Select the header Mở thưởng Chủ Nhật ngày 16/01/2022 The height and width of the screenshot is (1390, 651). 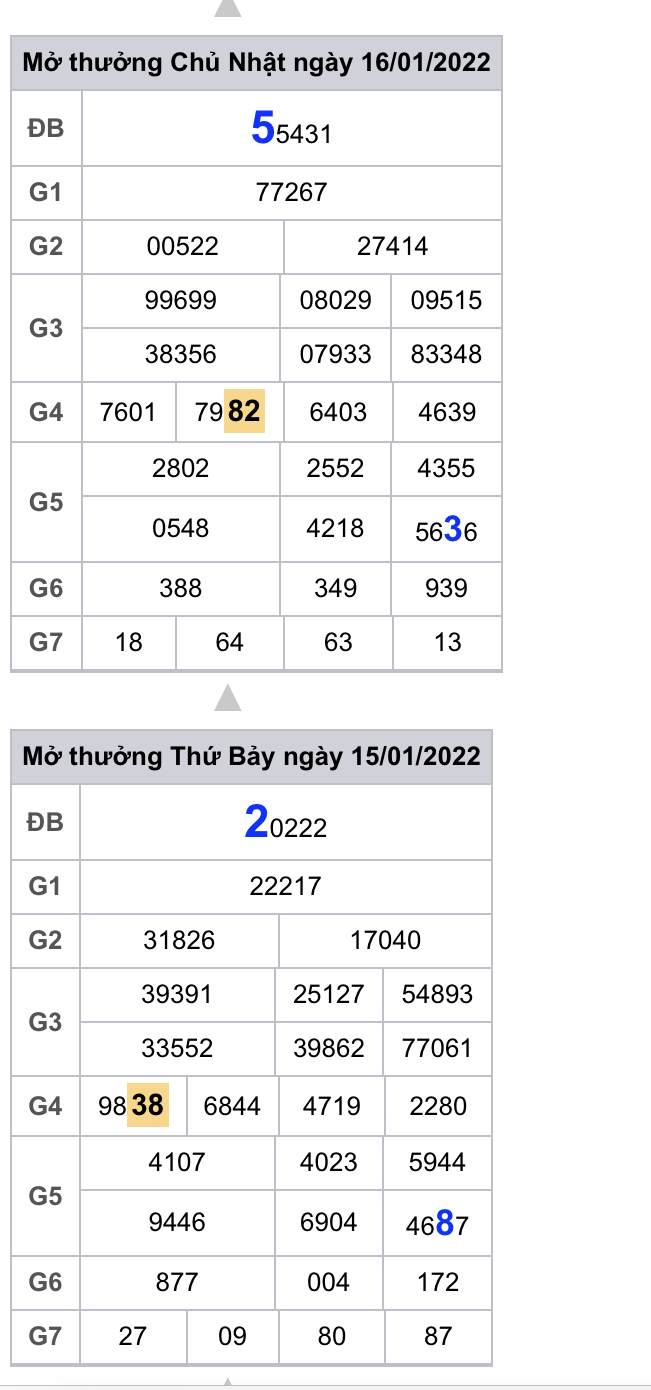point(256,63)
